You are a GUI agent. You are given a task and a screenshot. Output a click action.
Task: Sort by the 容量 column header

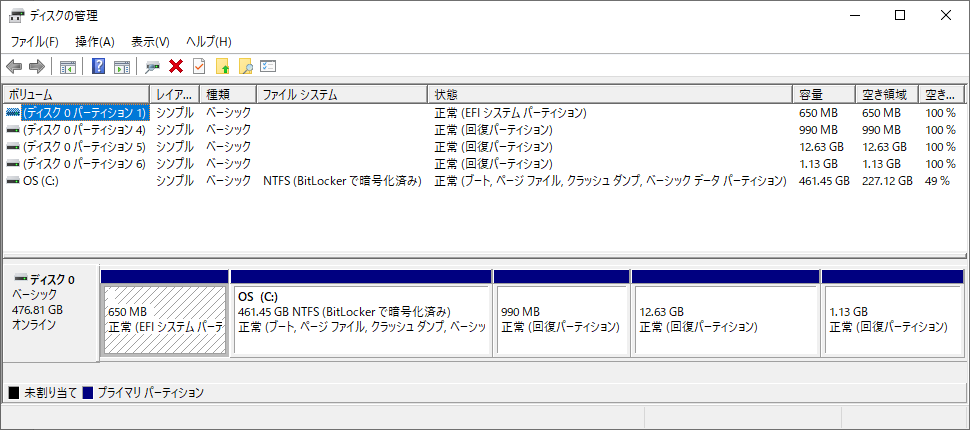[824, 95]
